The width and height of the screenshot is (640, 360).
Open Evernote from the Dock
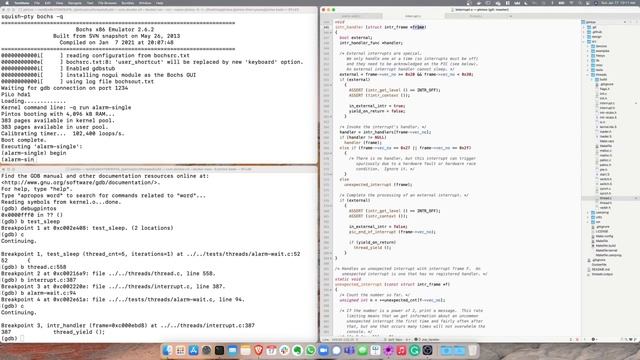pos(298,350)
